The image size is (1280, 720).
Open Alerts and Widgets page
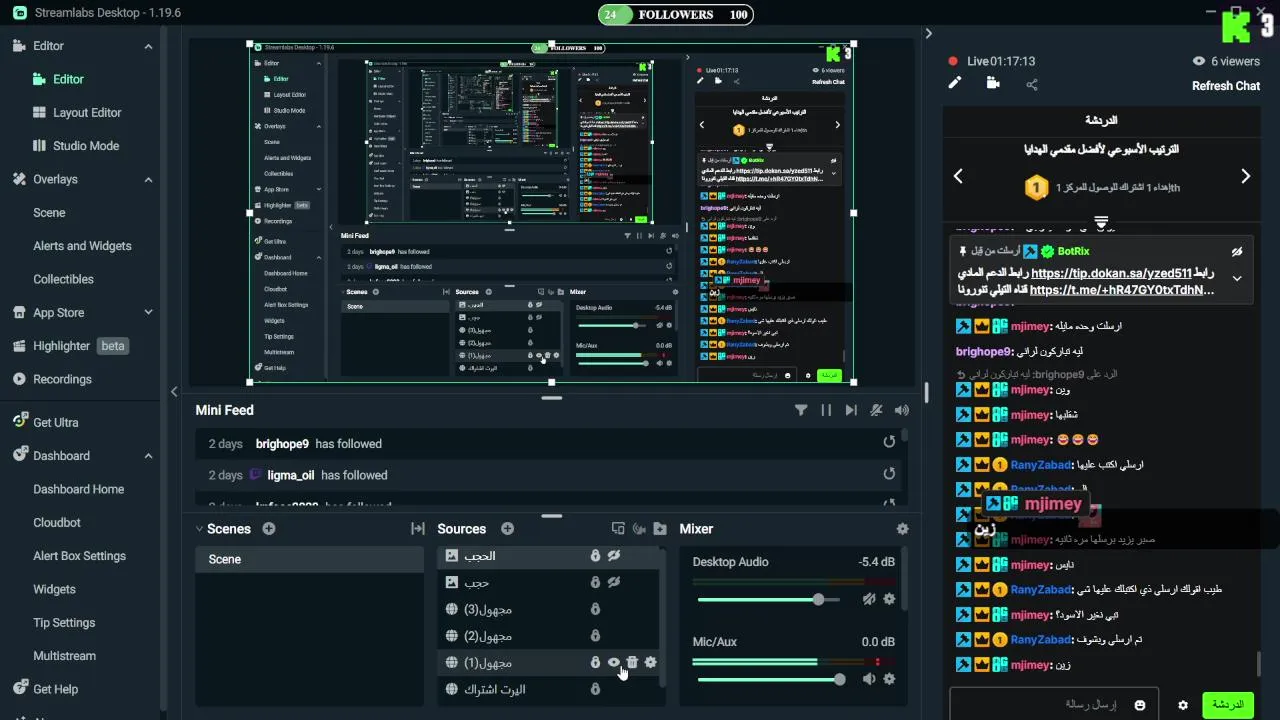coord(82,246)
